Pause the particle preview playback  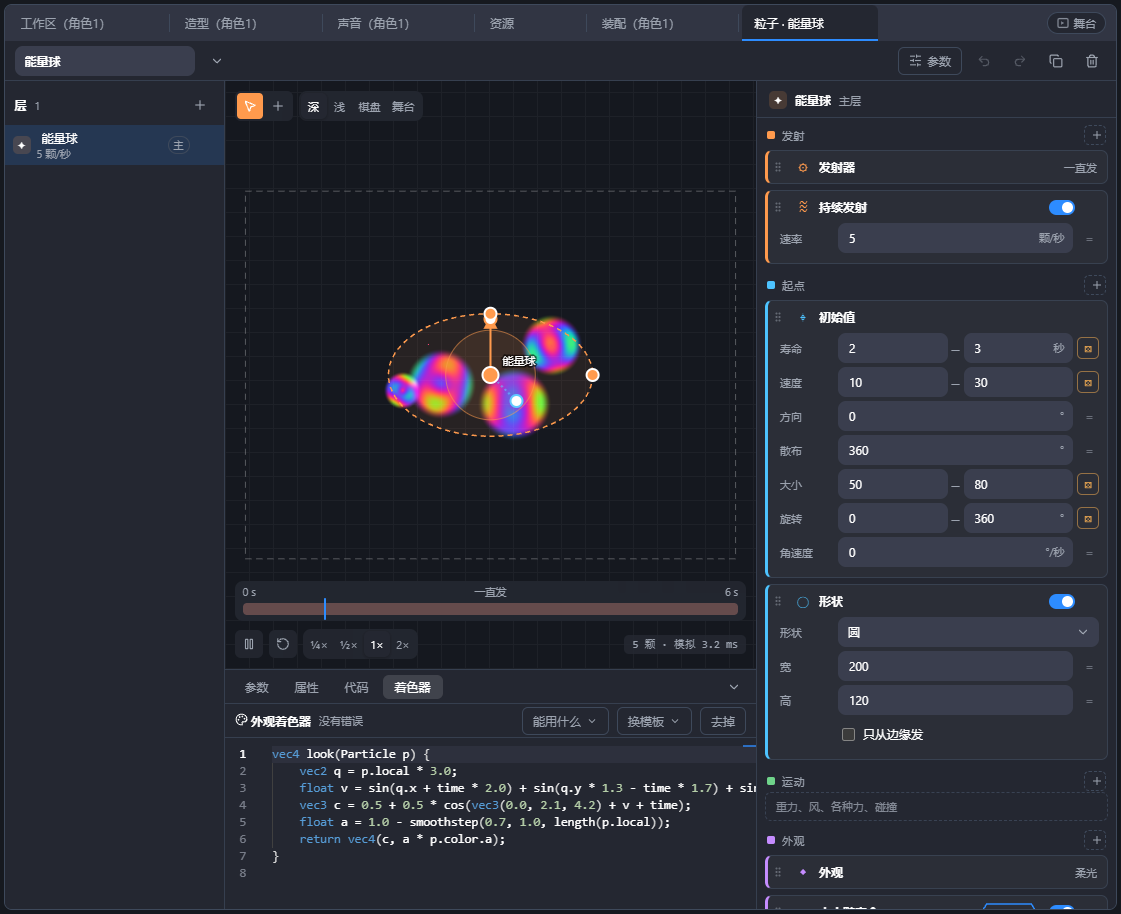[x=249, y=644]
